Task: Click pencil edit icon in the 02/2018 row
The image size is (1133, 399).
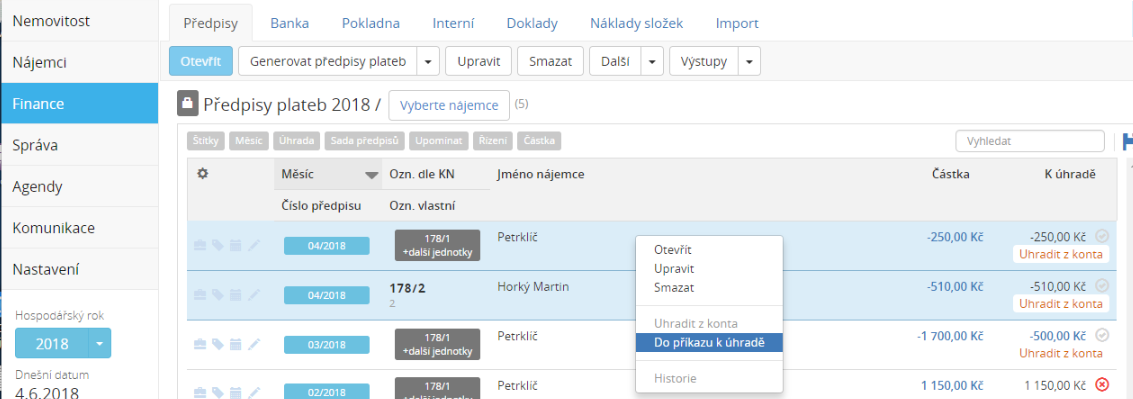Action: tap(253, 392)
